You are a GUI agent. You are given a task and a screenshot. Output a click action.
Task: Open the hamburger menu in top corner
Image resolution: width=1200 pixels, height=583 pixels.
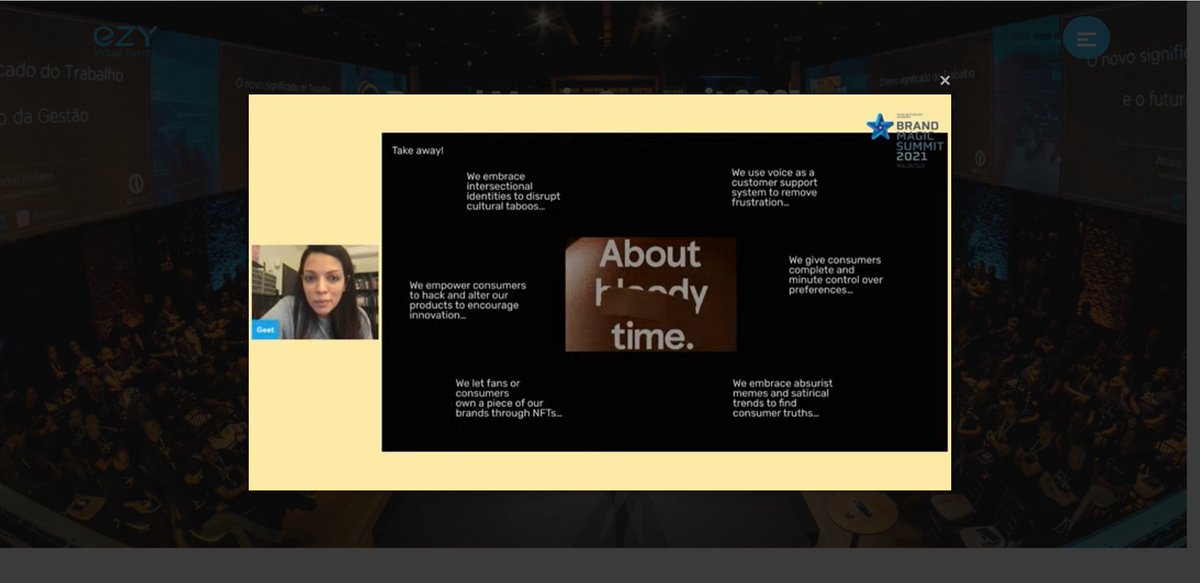[x=1086, y=38]
